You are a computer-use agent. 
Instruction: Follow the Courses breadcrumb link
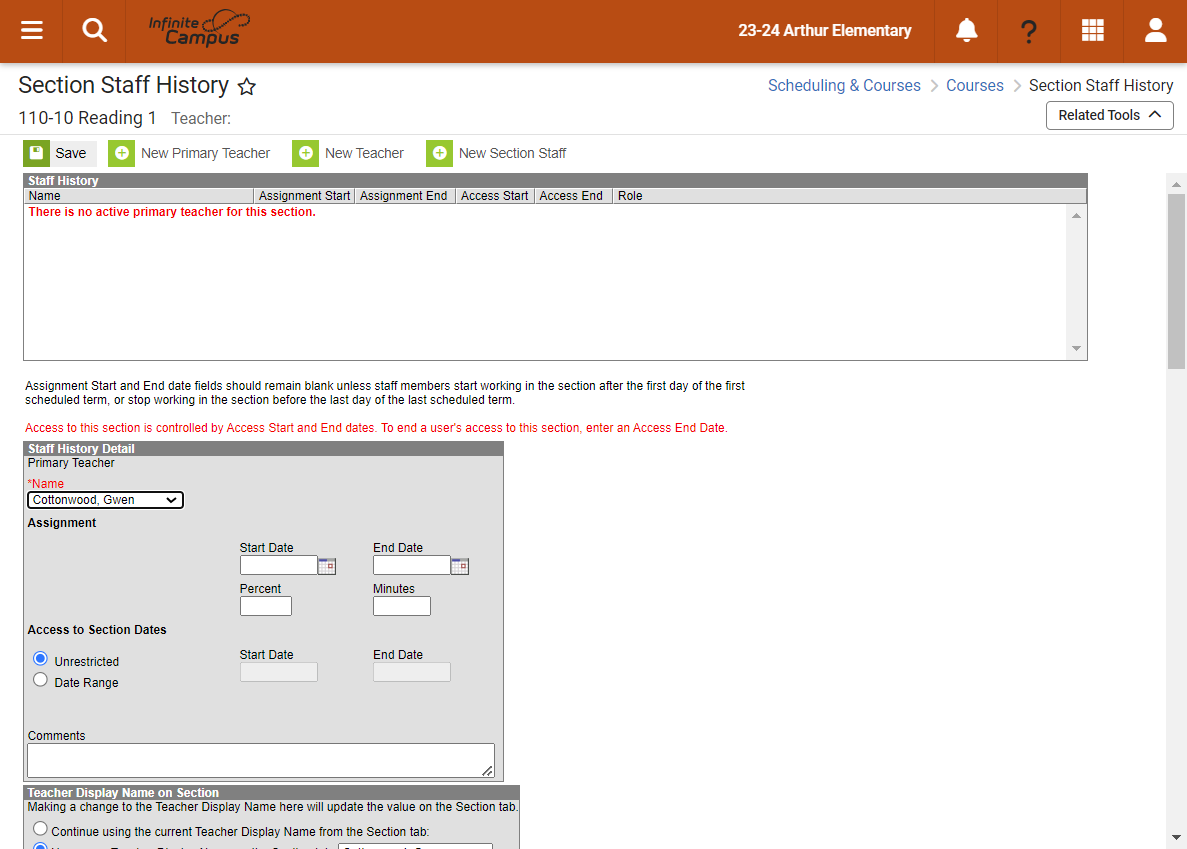point(974,86)
